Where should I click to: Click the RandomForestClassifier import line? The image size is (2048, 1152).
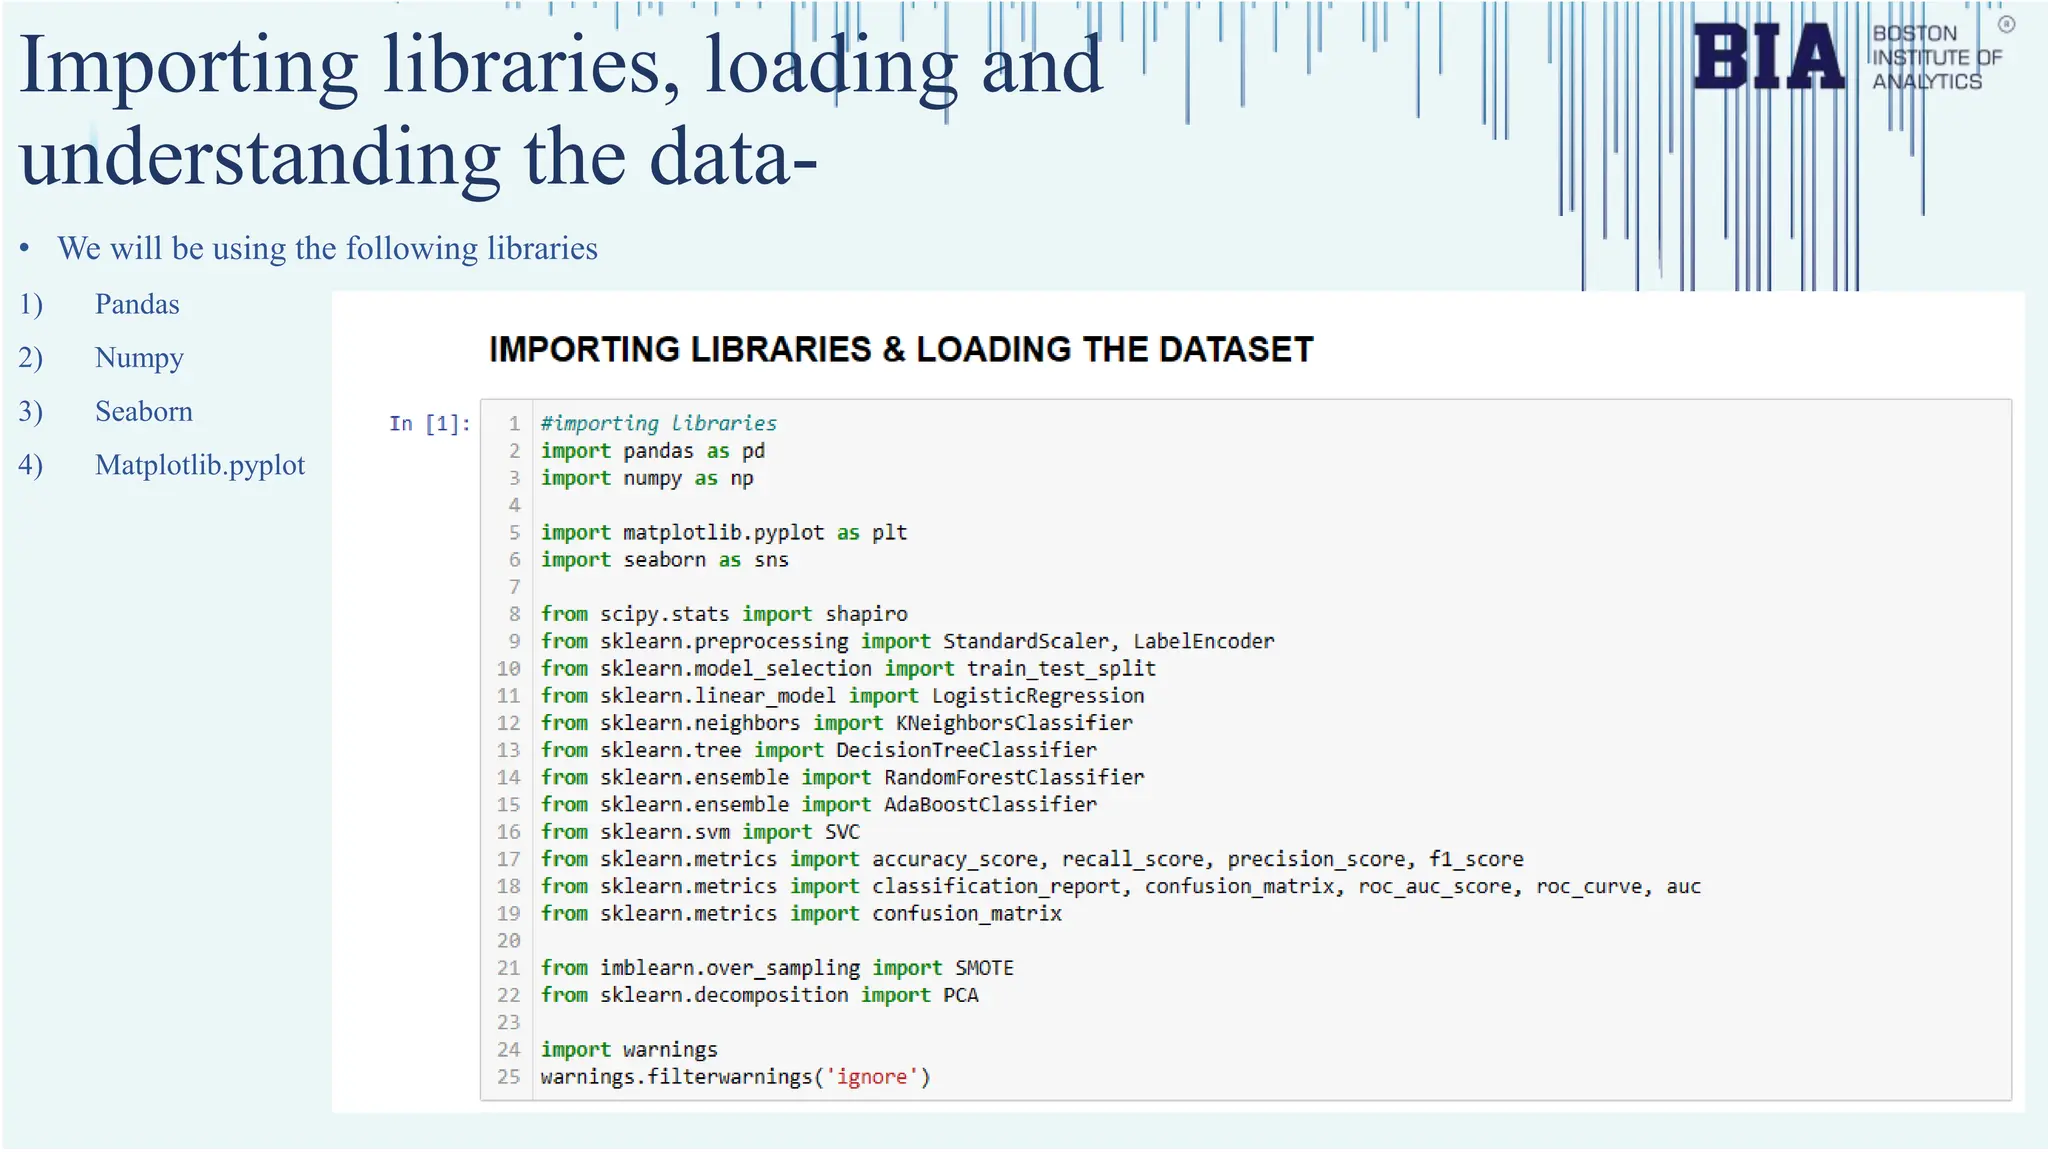pos(842,777)
